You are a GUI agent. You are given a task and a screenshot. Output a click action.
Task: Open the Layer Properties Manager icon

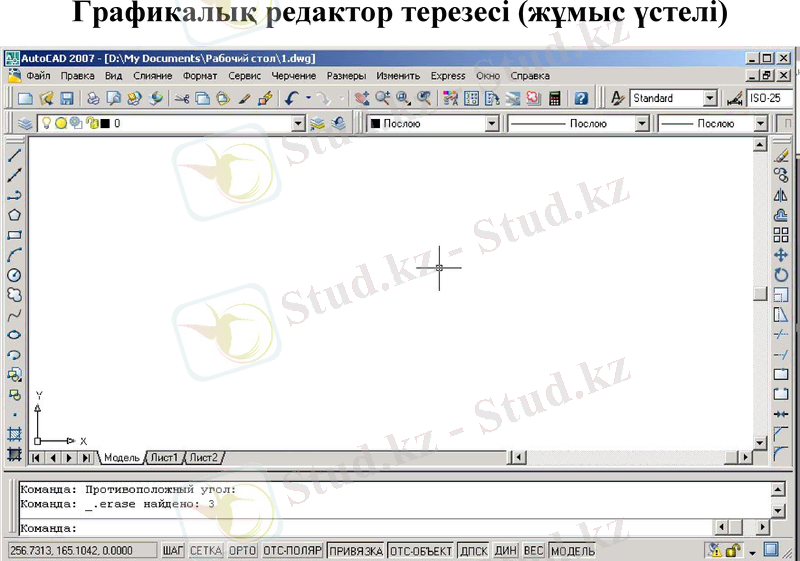[25, 123]
